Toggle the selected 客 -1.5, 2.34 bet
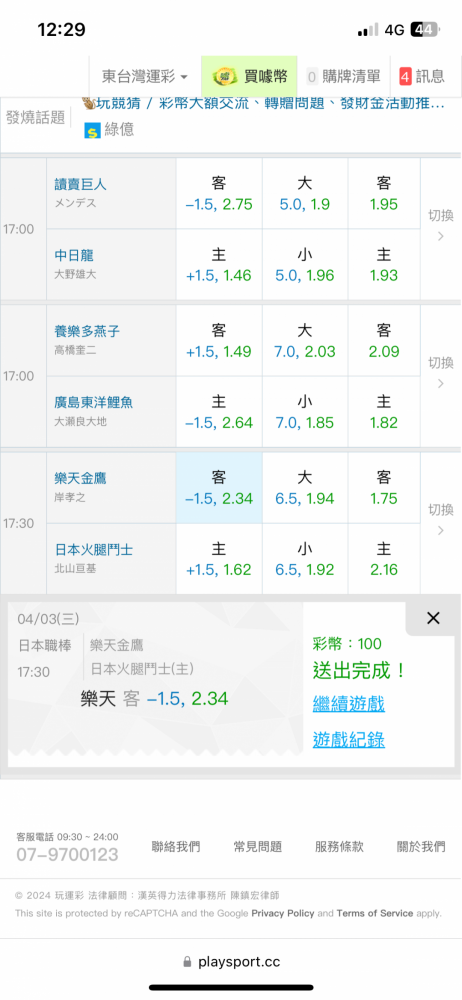 click(219, 488)
